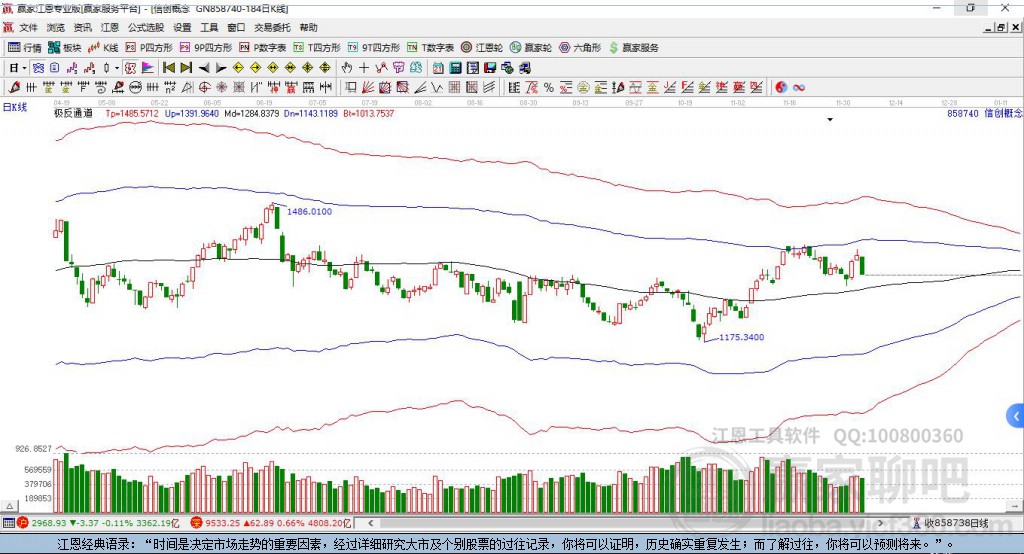Select the spiral drawing tool icon
The image size is (1024, 554).
tap(101, 88)
